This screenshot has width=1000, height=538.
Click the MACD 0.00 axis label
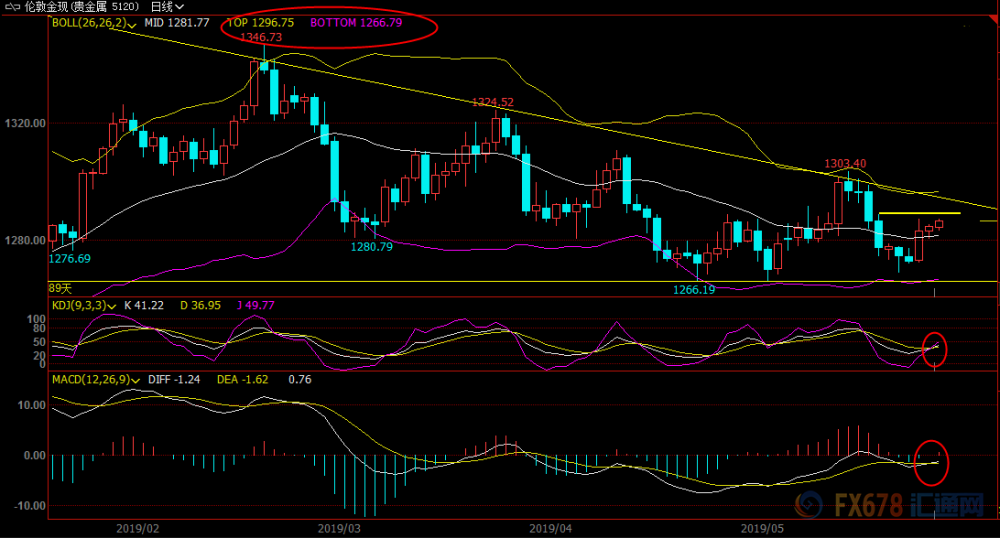click(34, 455)
